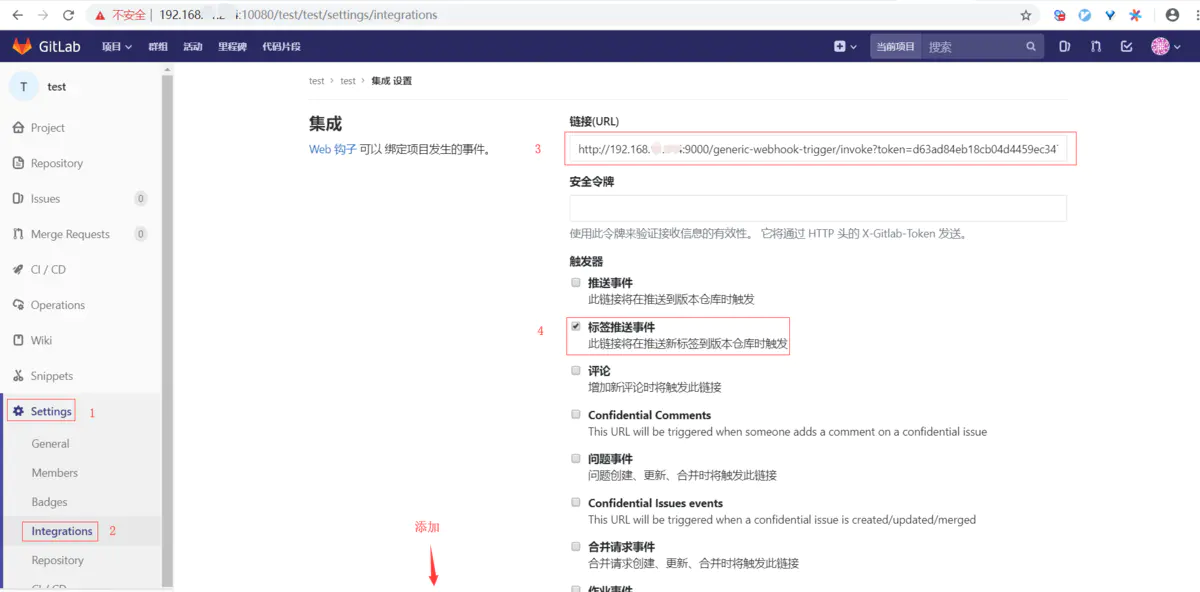Uncheck the 标签推送事件 checkbox

point(575,326)
